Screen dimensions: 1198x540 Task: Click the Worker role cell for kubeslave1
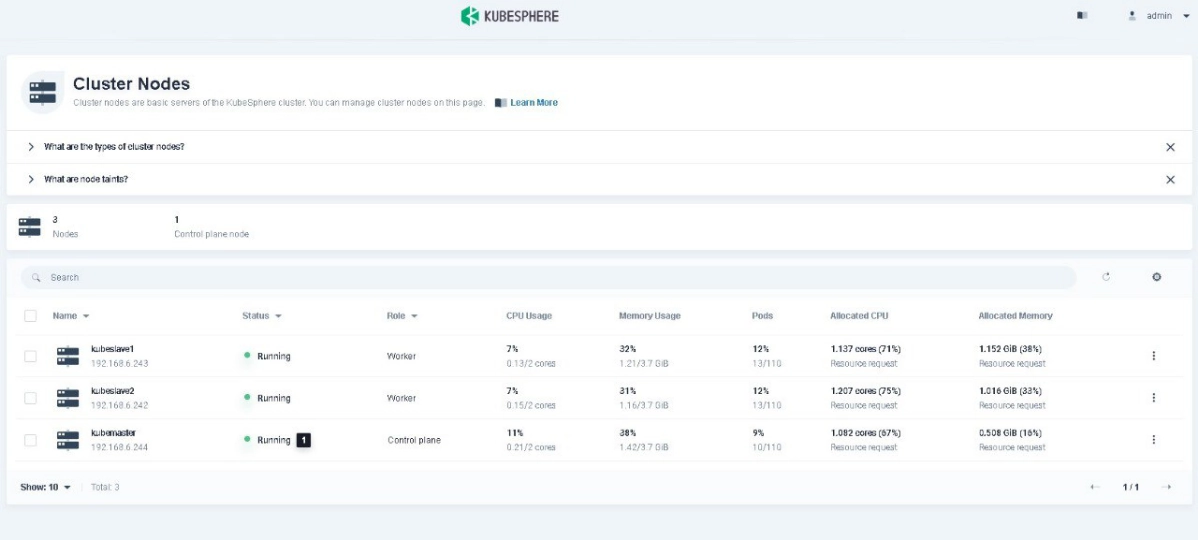point(402,356)
